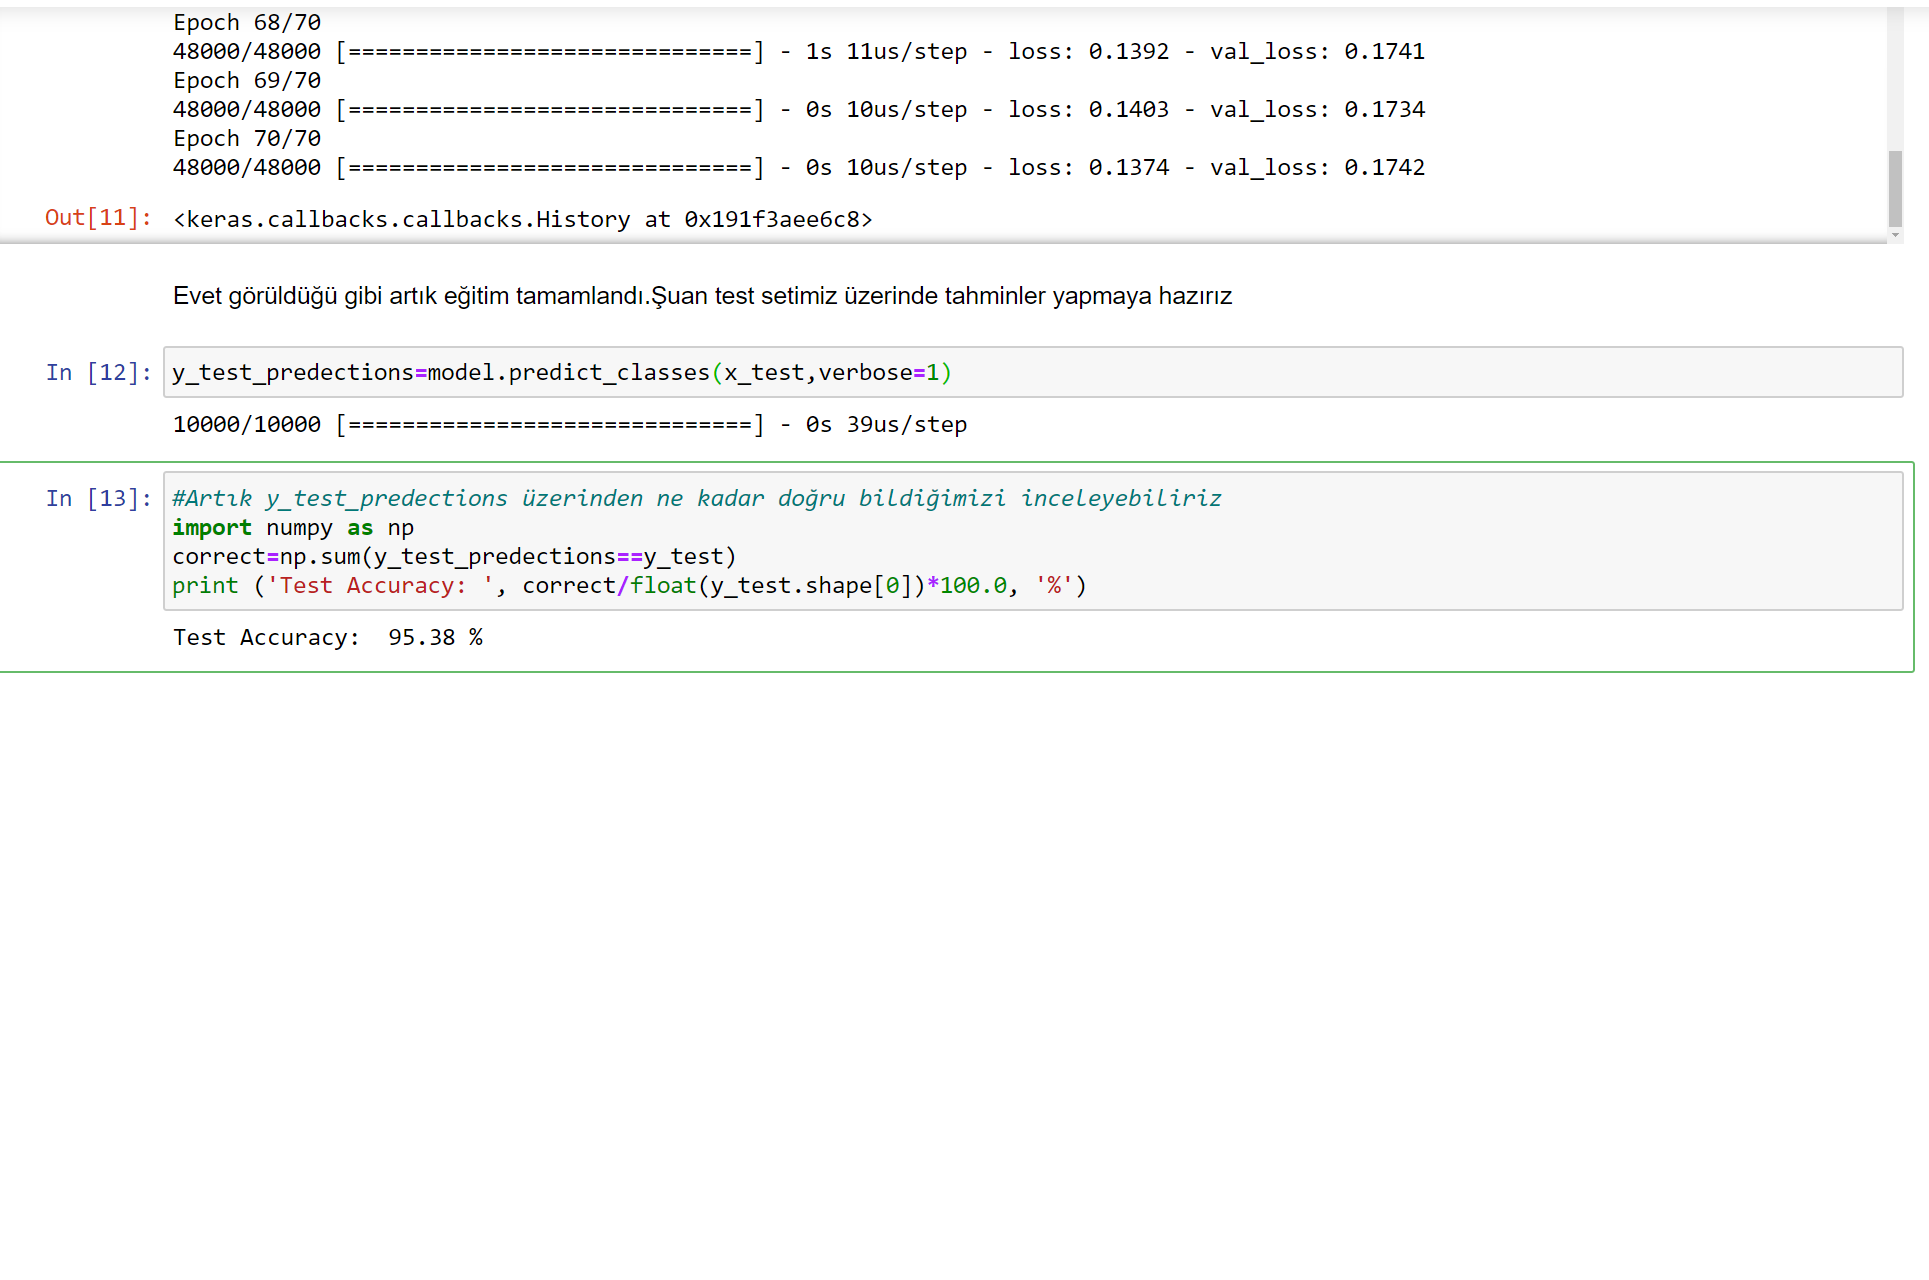1929x1280 pixels.
Task: Select the In [12]: prompt label
Action: (98, 372)
